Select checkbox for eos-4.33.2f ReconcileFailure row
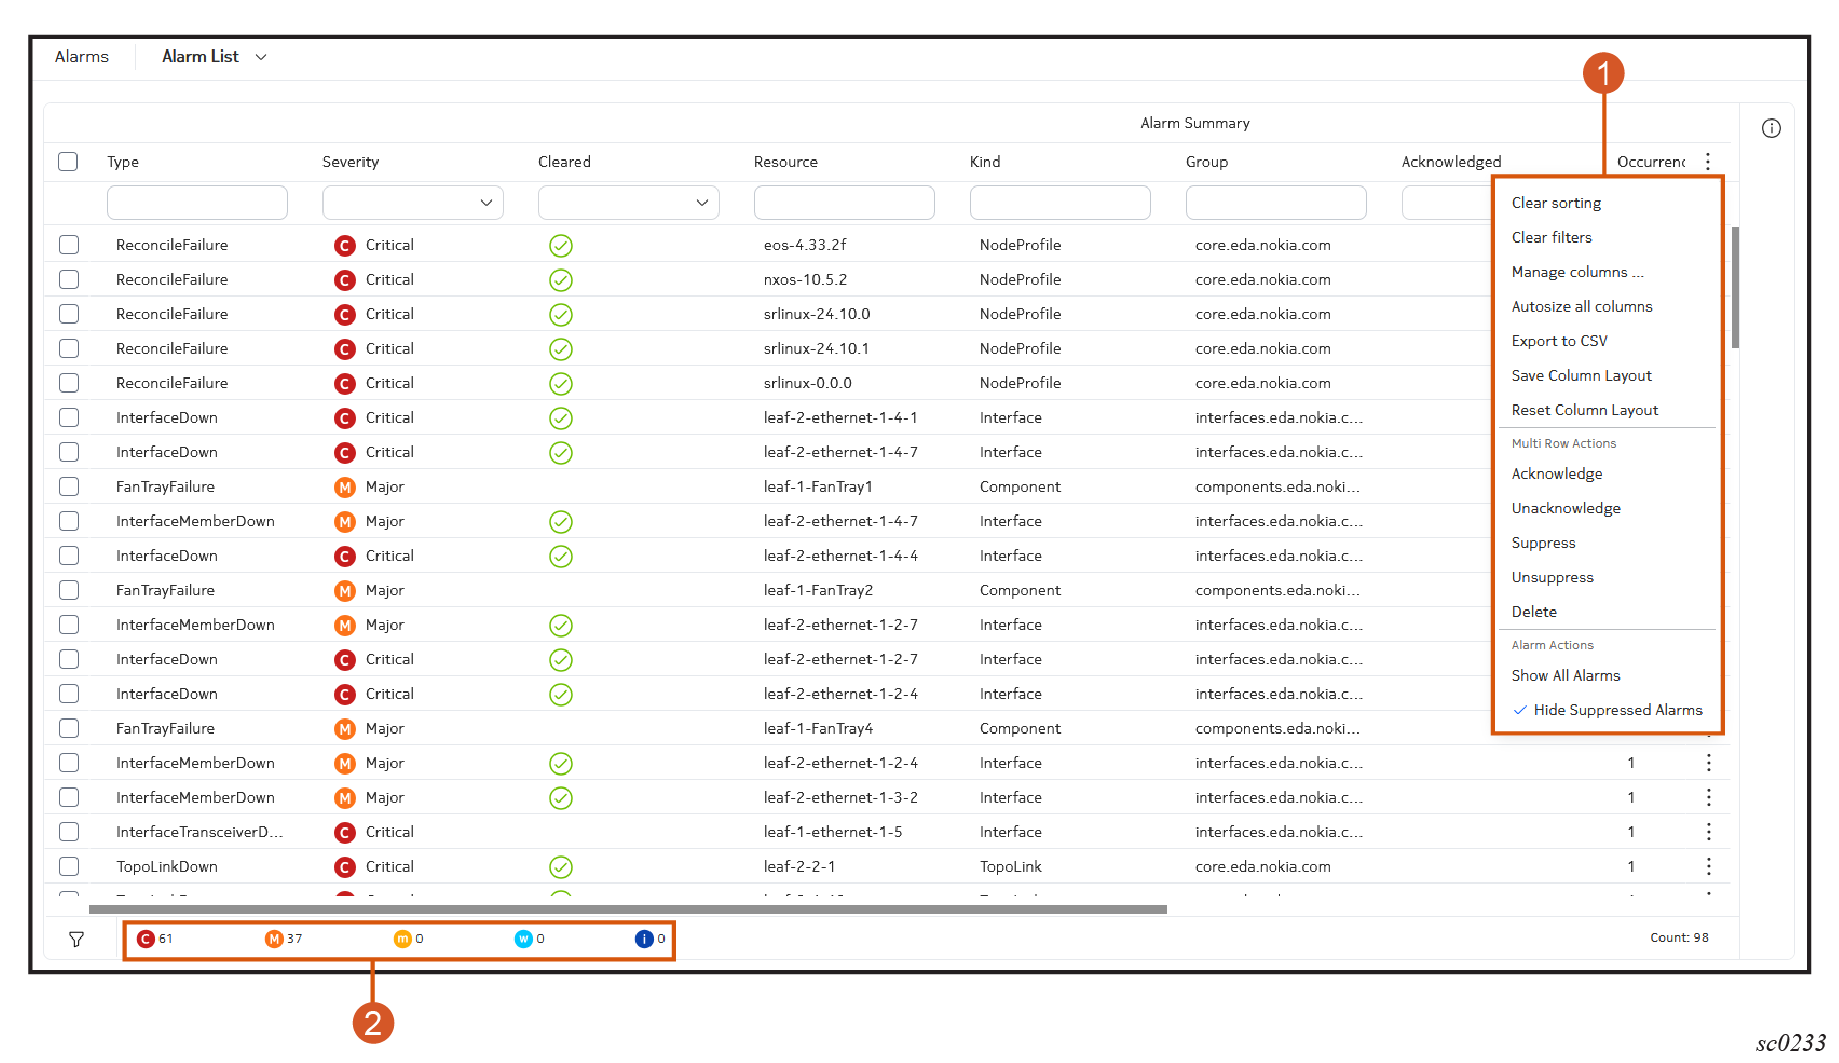Viewport: 1839px width, 1063px height. pos(69,245)
